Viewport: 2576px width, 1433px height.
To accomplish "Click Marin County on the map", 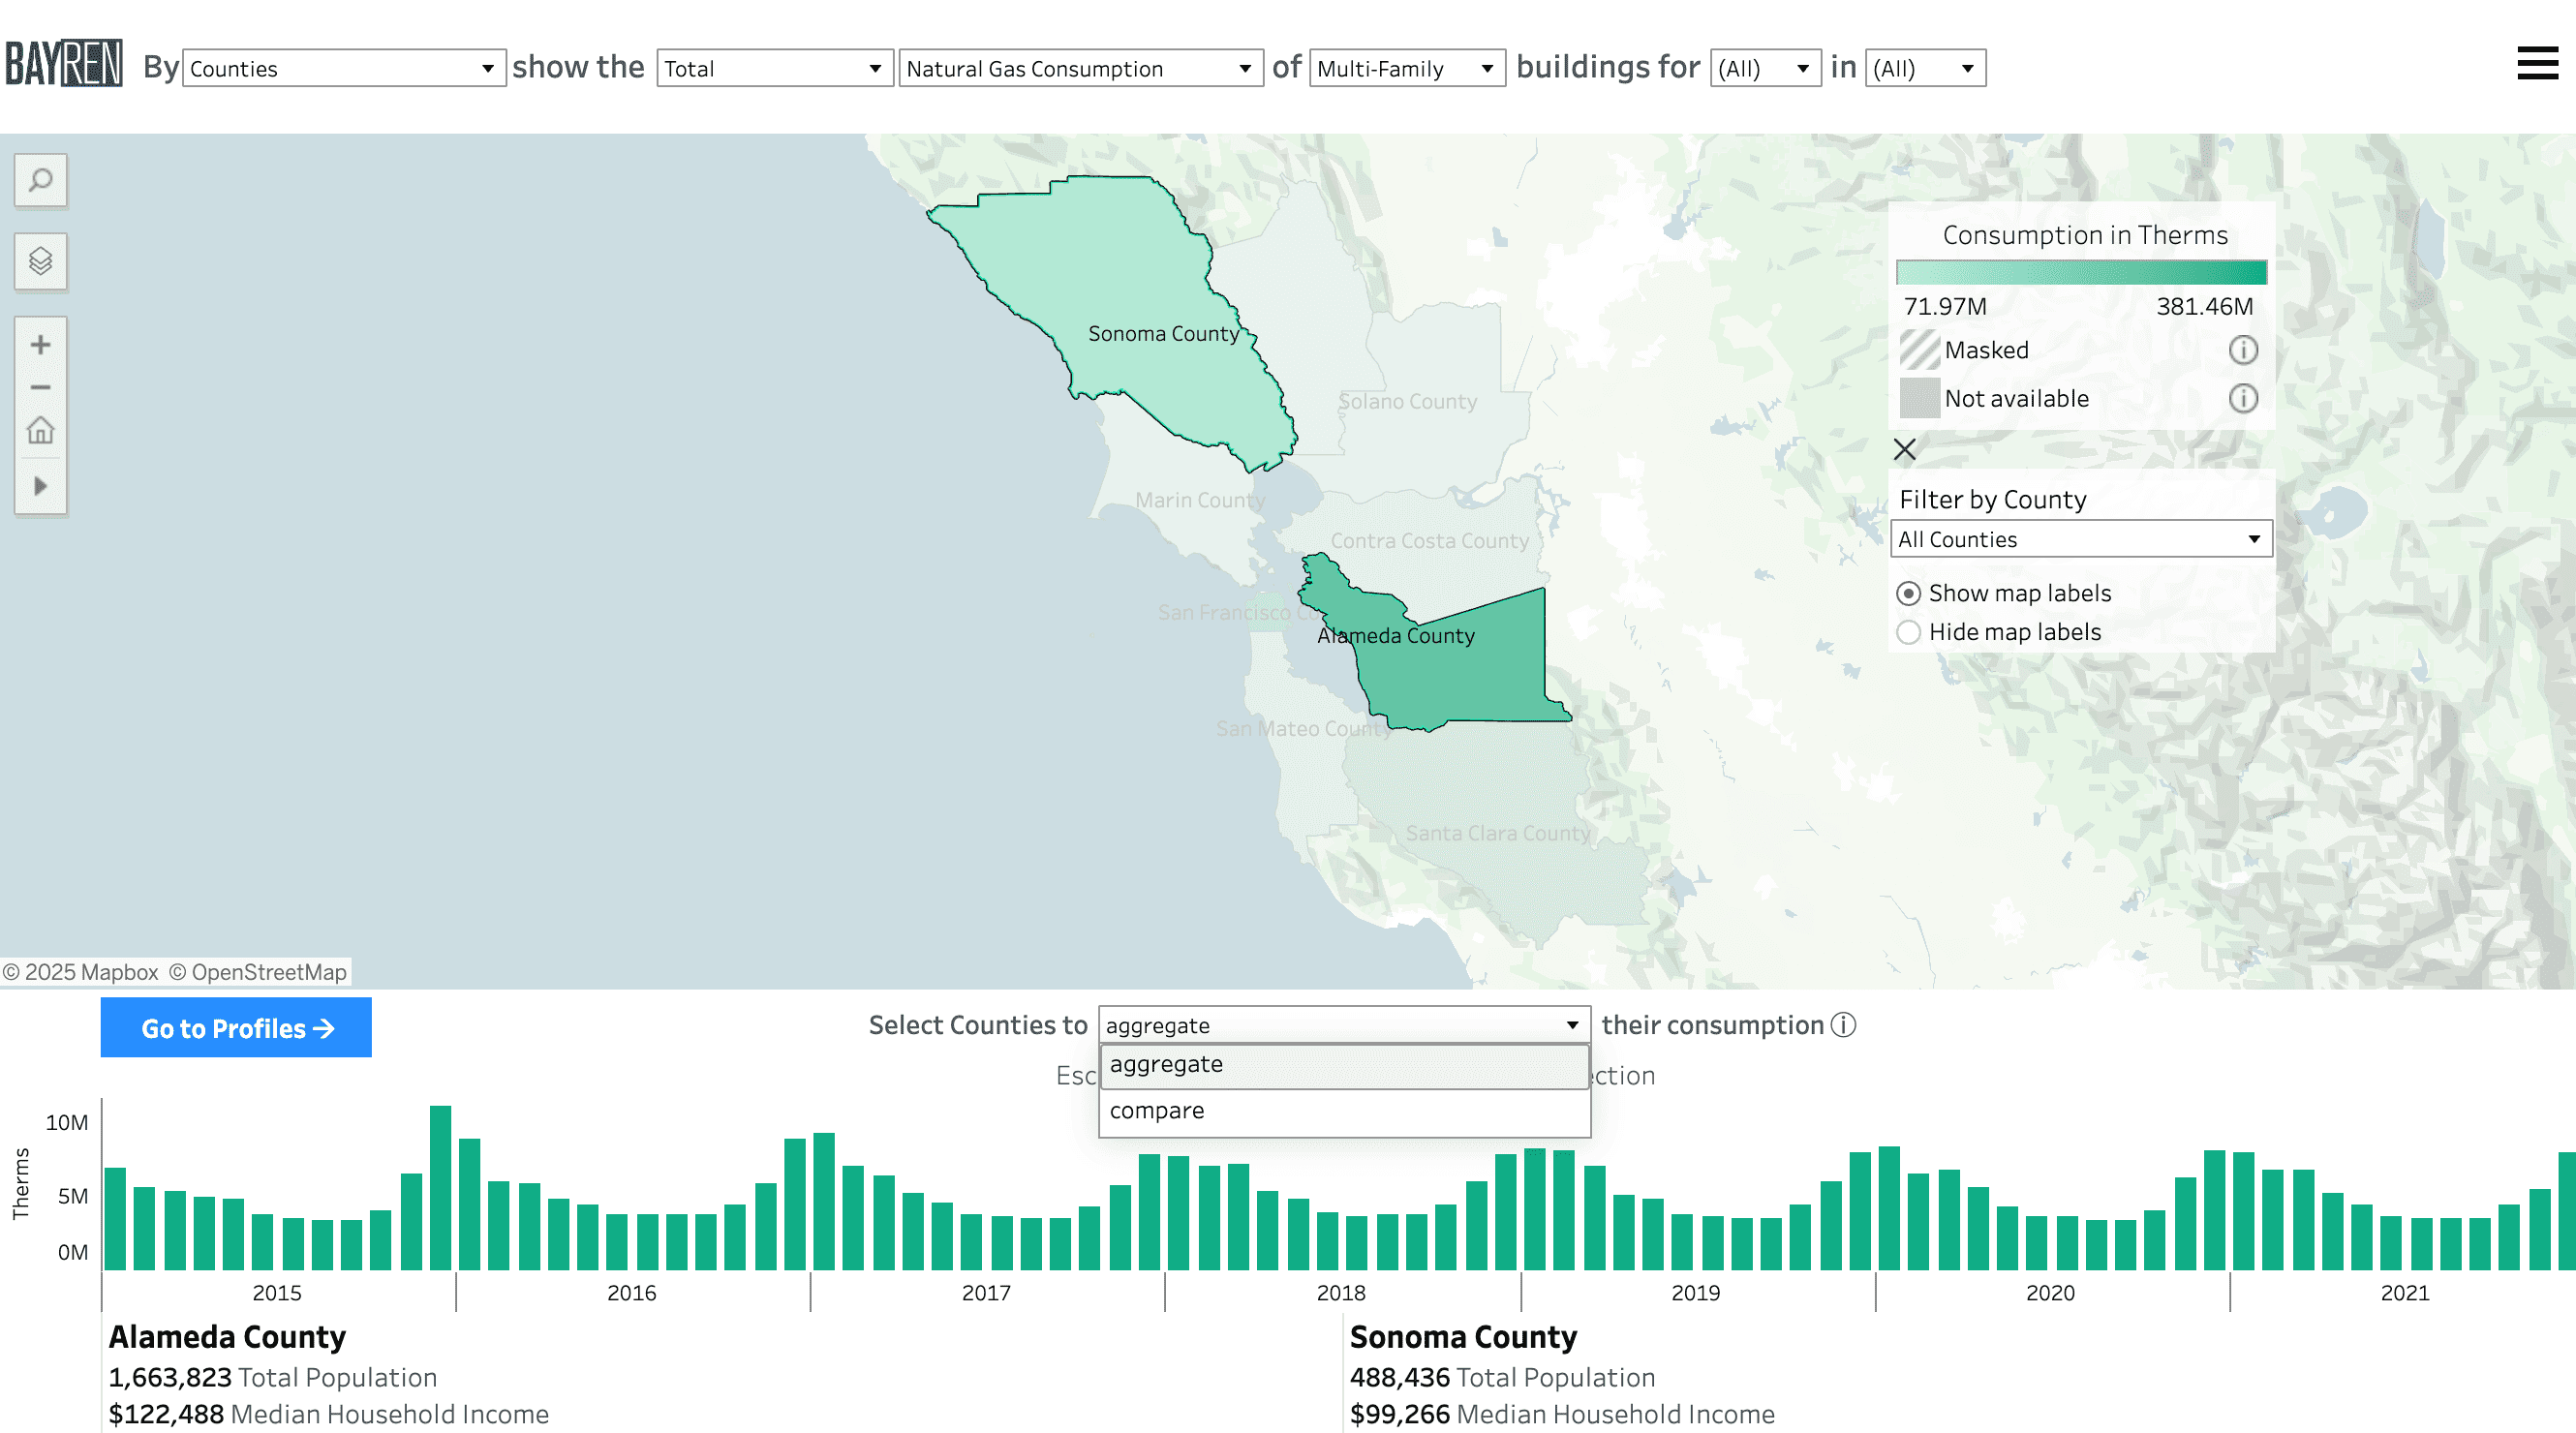I will (1199, 500).
